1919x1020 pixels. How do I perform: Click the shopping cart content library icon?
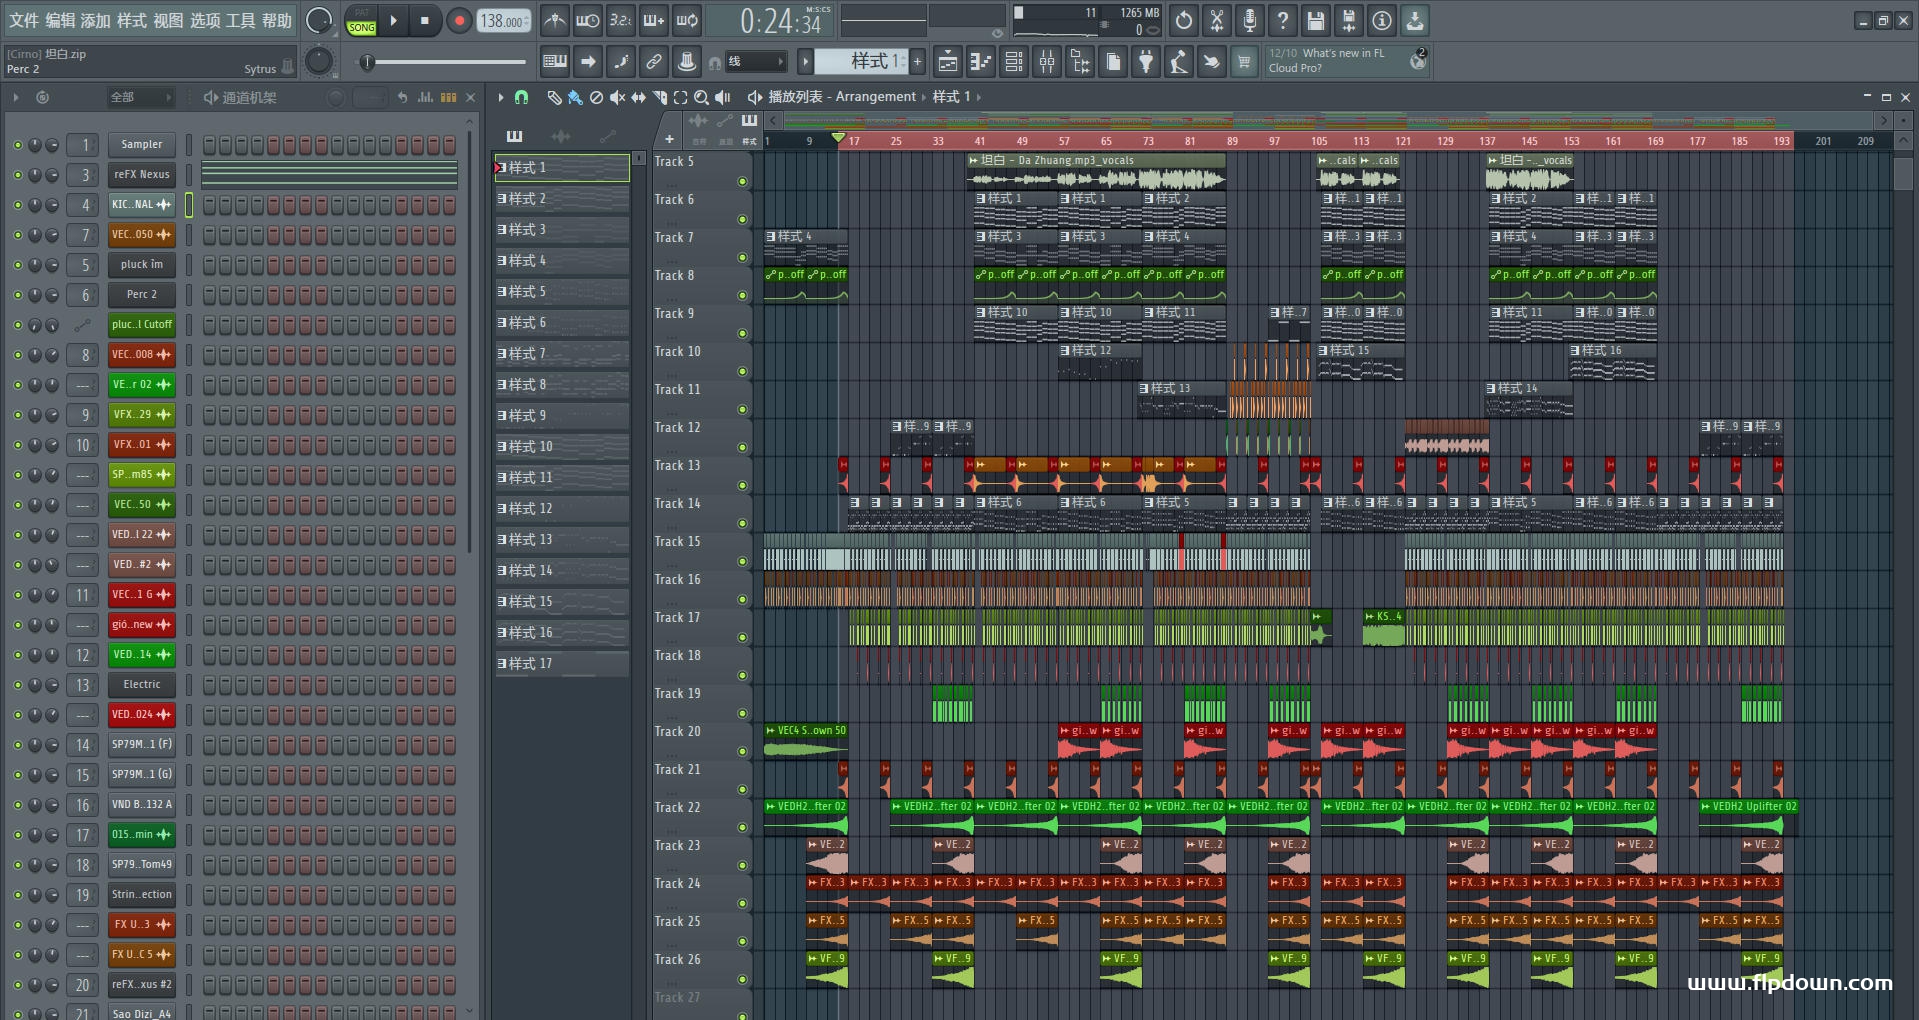click(1244, 62)
